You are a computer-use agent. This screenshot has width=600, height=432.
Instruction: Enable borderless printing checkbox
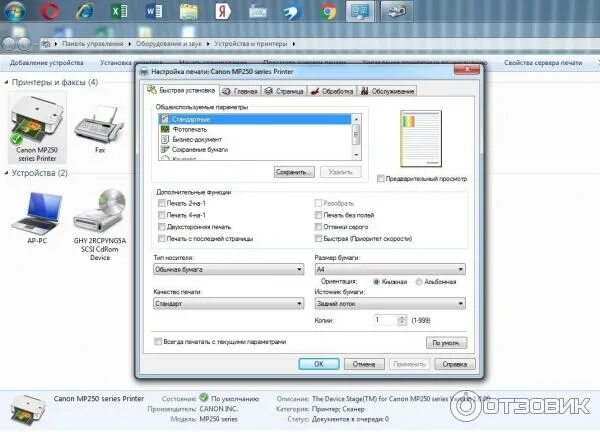[318, 215]
